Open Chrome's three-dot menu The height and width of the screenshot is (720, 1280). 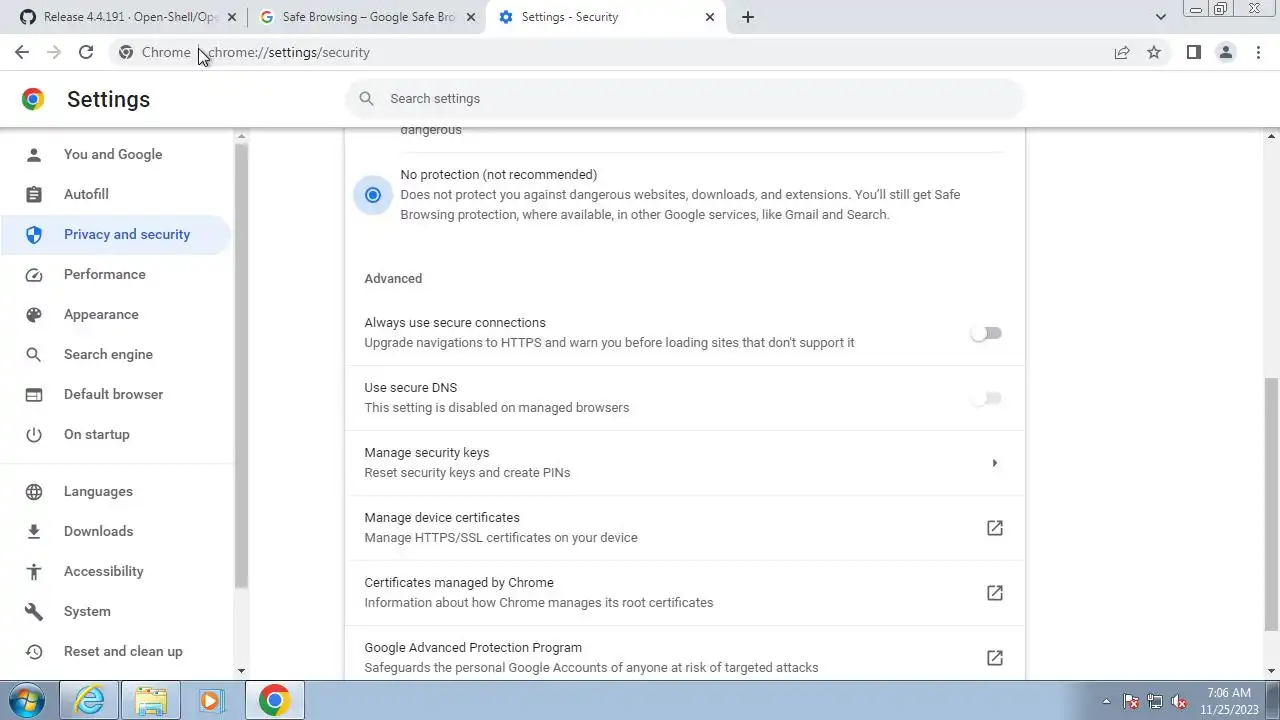(x=1258, y=52)
